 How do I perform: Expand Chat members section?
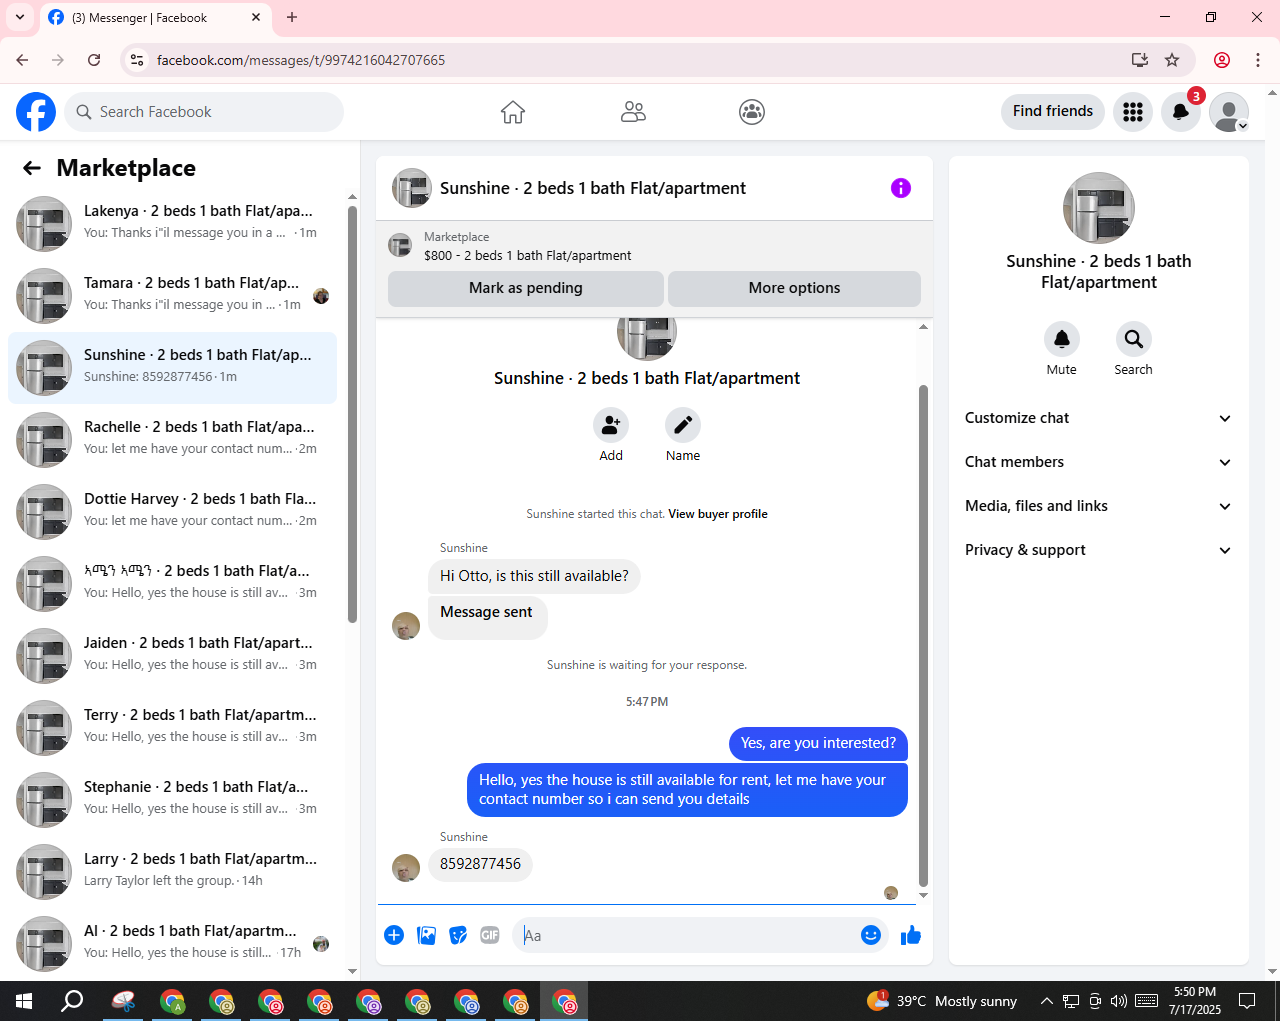1098,462
